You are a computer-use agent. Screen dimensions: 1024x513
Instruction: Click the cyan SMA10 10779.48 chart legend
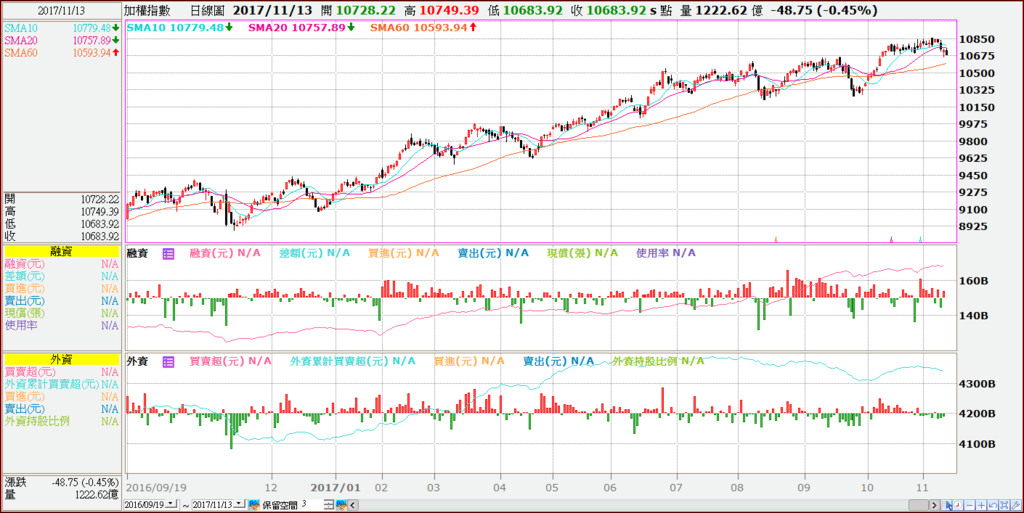(180, 27)
